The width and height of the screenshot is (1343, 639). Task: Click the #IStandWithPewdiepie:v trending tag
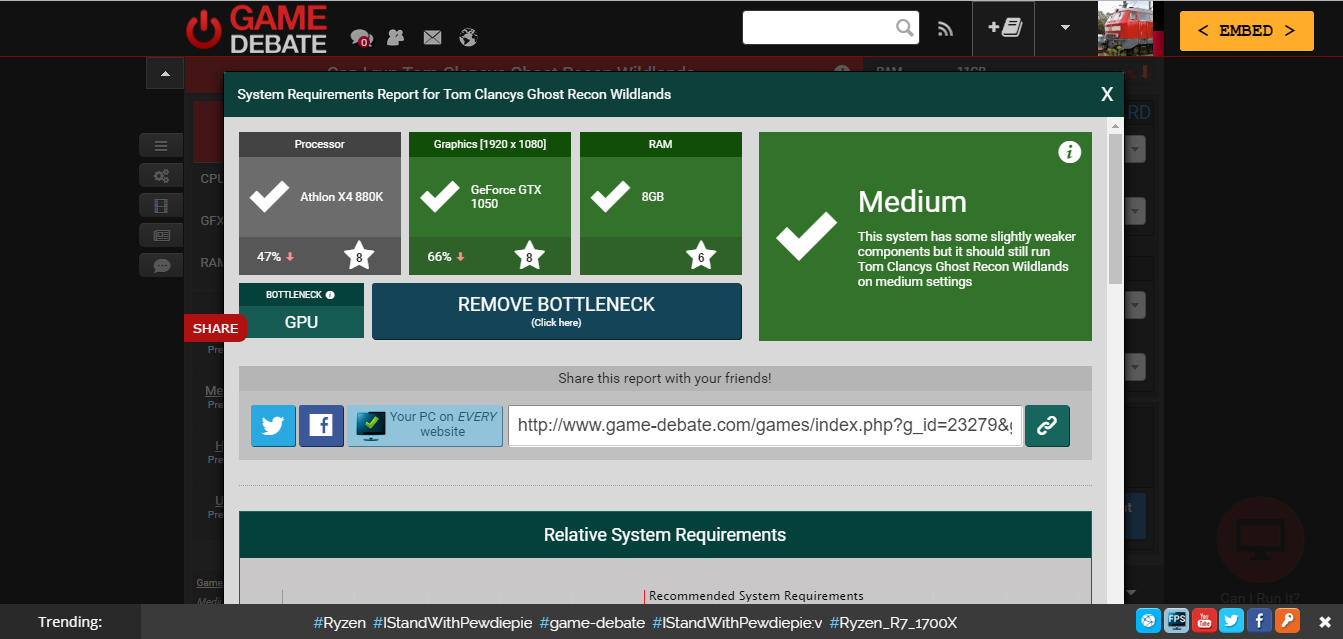tap(738, 623)
